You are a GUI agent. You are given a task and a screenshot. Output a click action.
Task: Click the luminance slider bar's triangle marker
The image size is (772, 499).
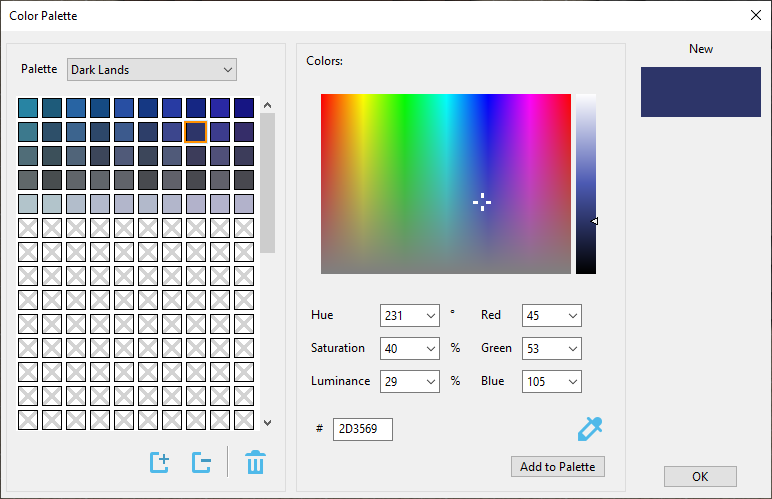[595, 221]
